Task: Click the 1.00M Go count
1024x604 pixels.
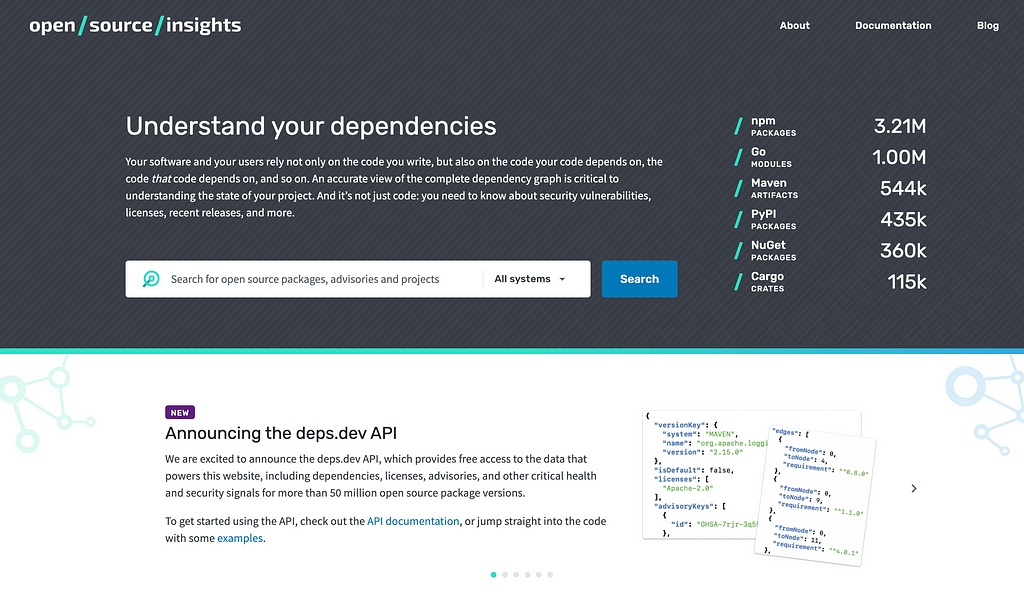Action: pyautogui.click(x=899, y=157)
